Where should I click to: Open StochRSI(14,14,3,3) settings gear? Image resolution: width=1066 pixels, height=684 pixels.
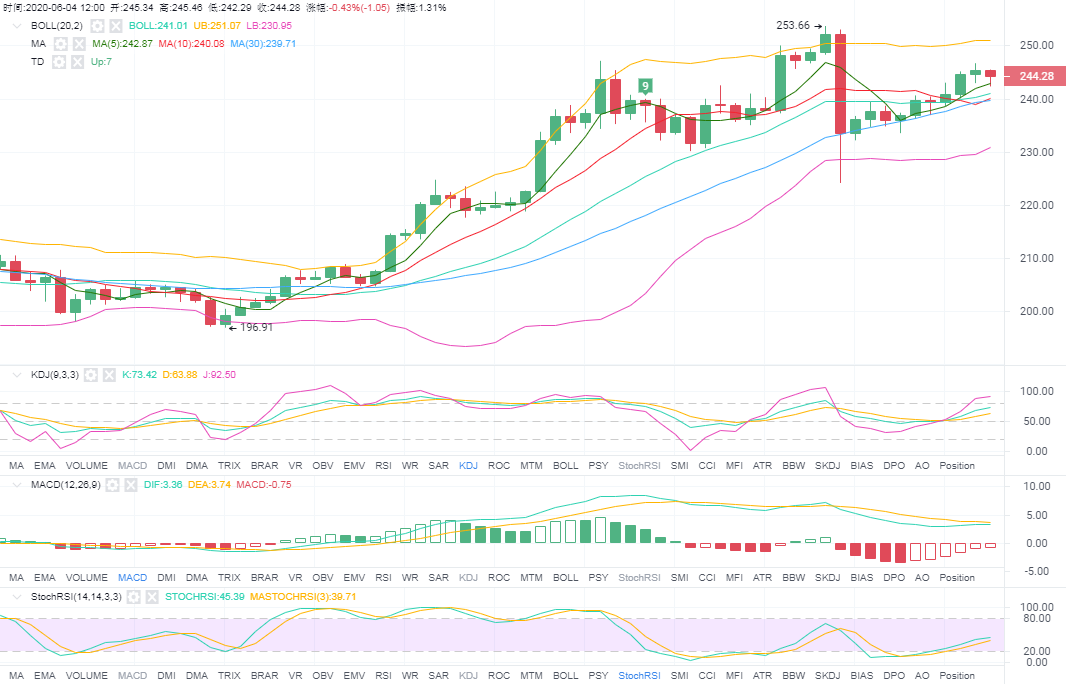coord(133,597)
